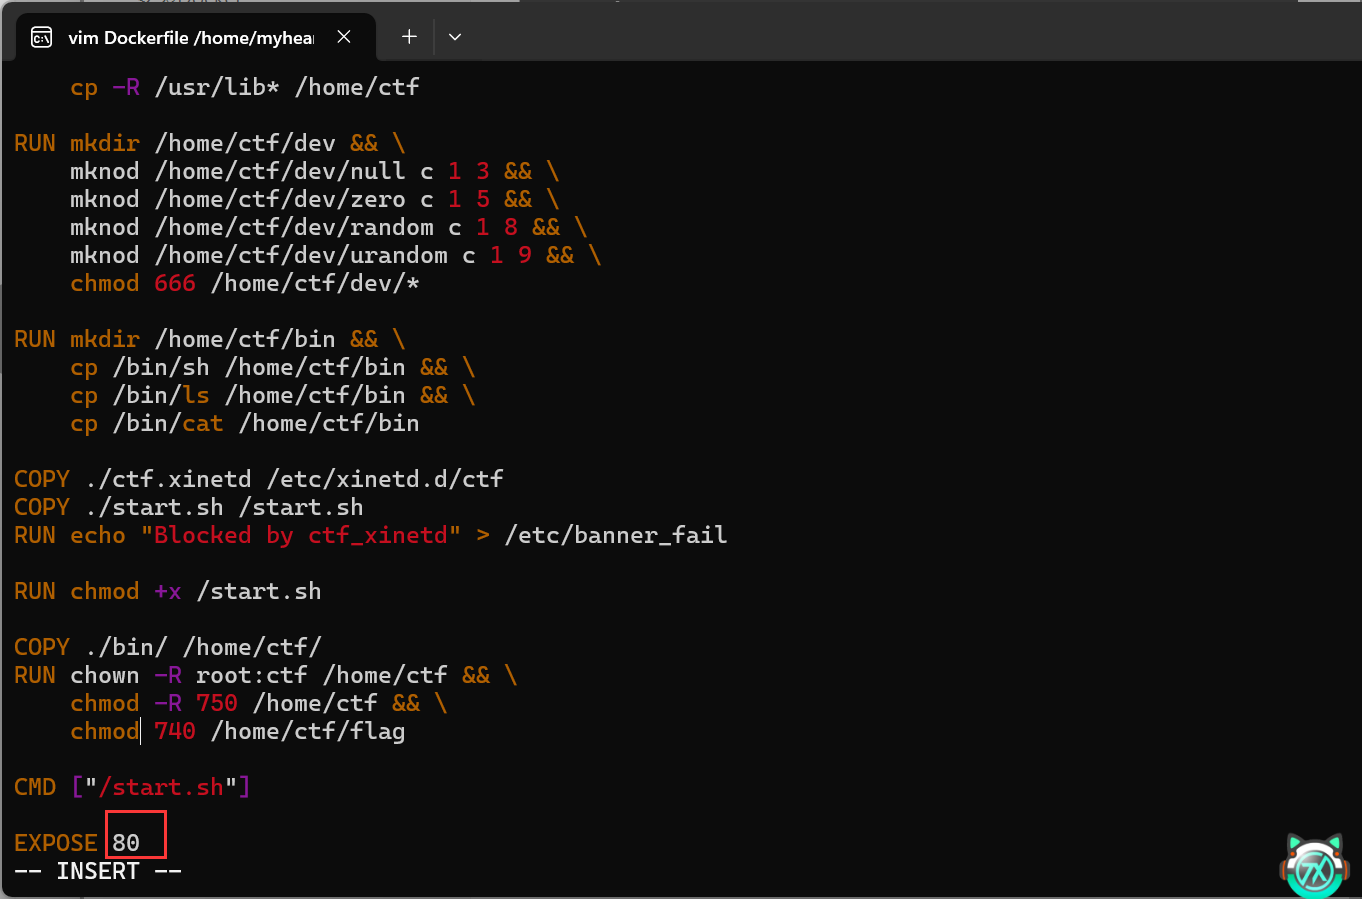Click the string "Blocked by ctf_xinetd"

(x=301, y=536)
